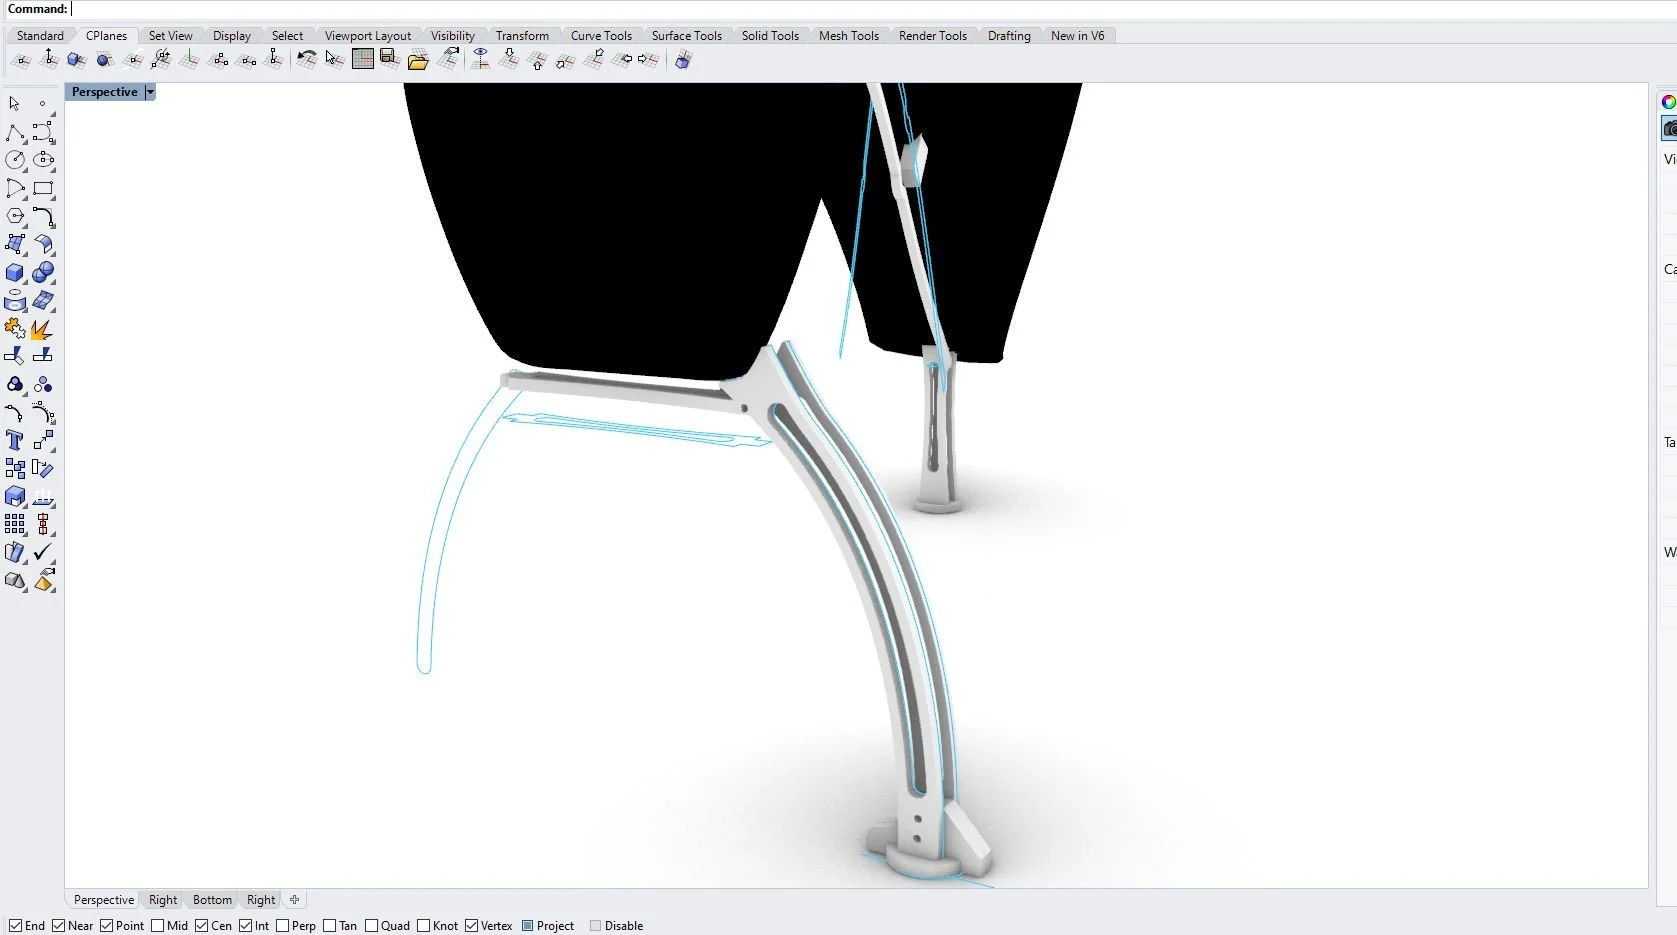Toggle the Vertex object snap
This screenshot has width=1677, height=935.
(489, 926)
